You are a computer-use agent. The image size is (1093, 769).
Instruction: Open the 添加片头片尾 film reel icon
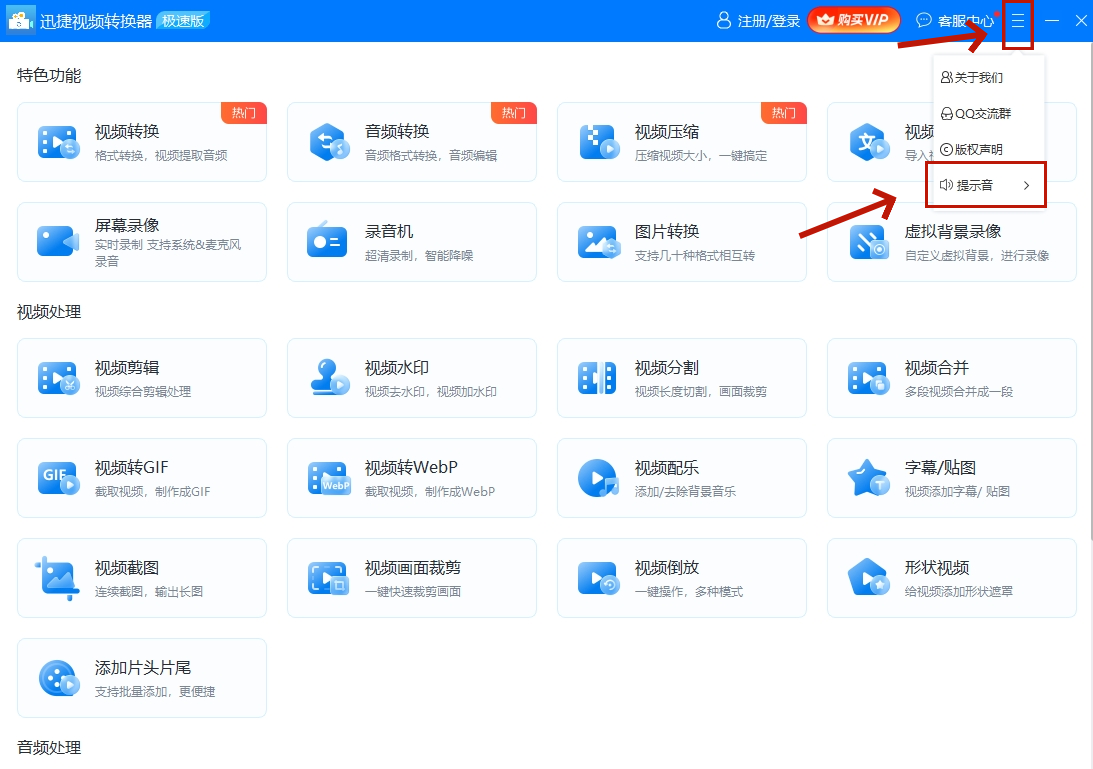click(x=59, y=678)
